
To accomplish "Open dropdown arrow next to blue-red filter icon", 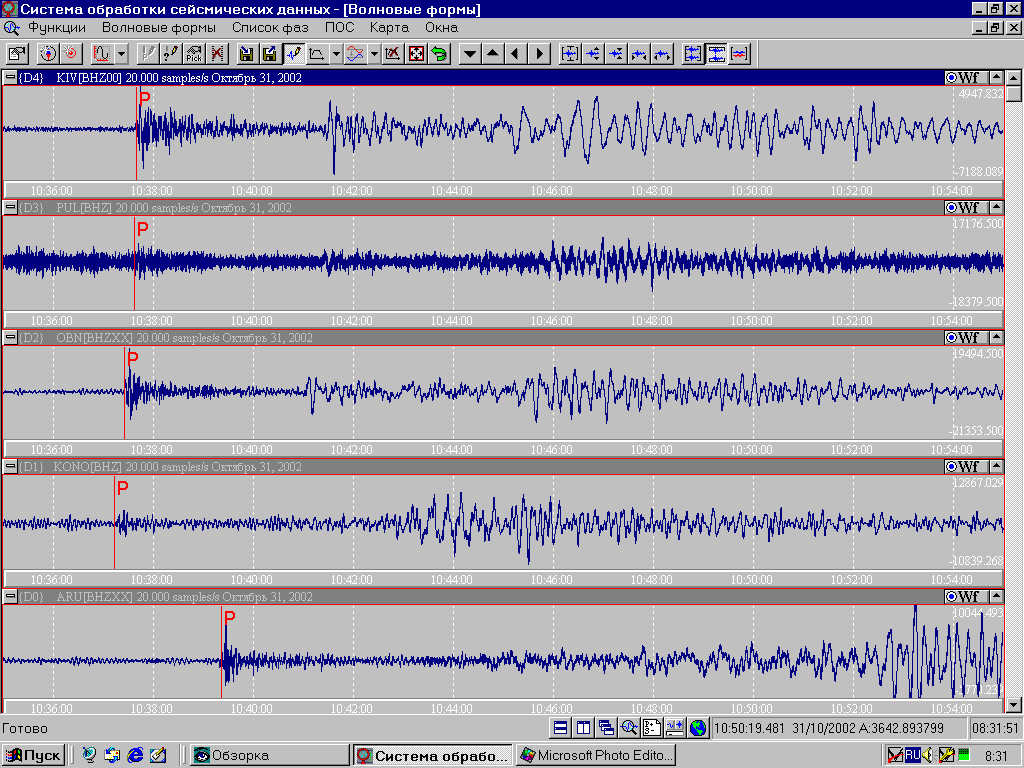I will click(x=373, y=54).
